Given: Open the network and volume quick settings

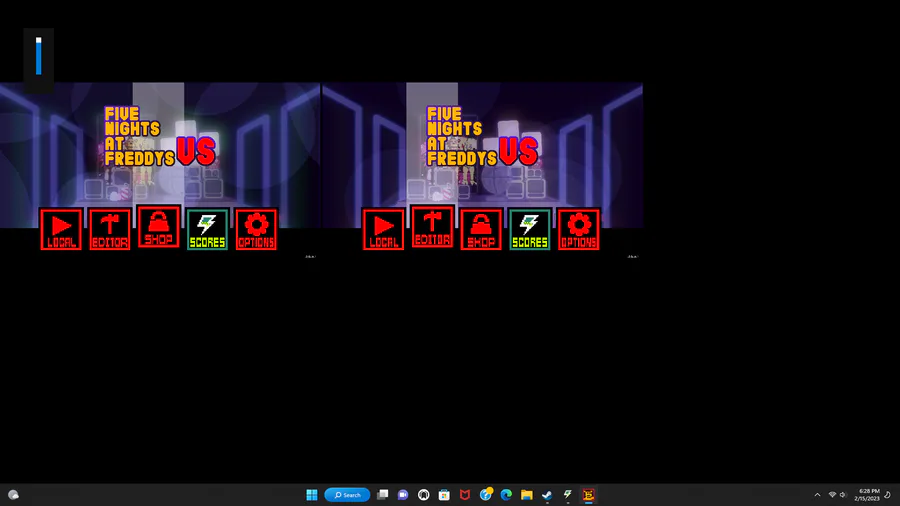Looking at the screenshot, I should click(x=837, y=495).
